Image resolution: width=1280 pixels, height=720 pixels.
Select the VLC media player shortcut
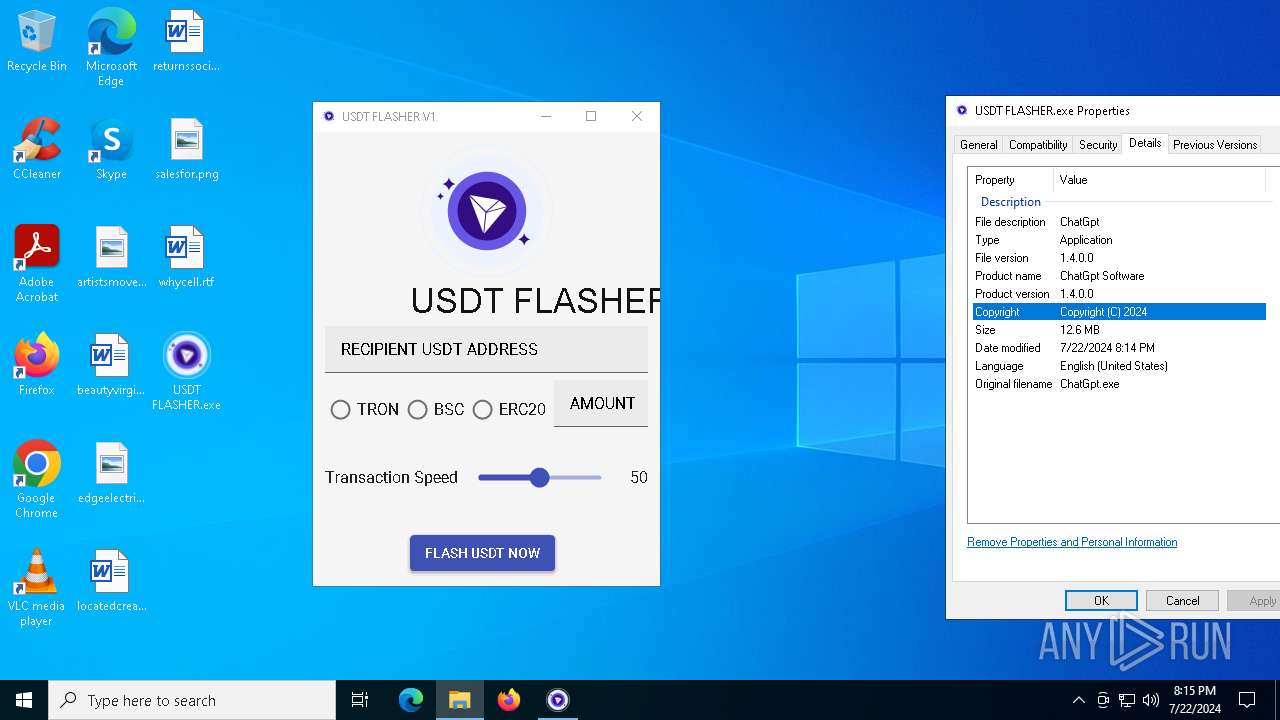point(37,588)
